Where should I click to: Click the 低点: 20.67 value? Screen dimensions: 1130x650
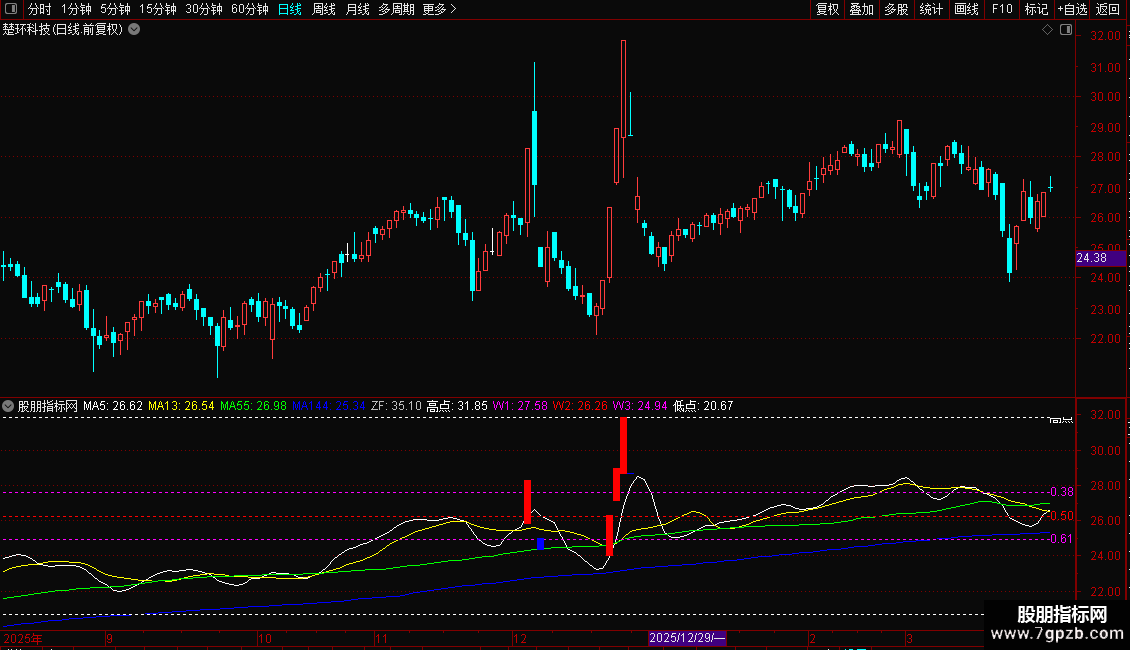click(703, 406)
